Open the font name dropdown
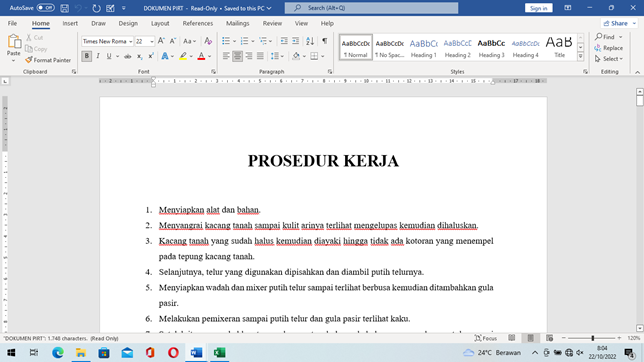644x362 pixels. (x=131, y=42)
